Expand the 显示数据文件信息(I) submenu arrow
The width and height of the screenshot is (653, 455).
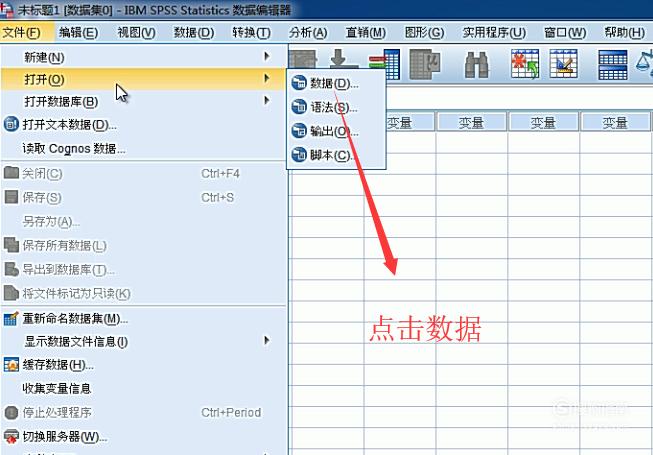(267, 341)
